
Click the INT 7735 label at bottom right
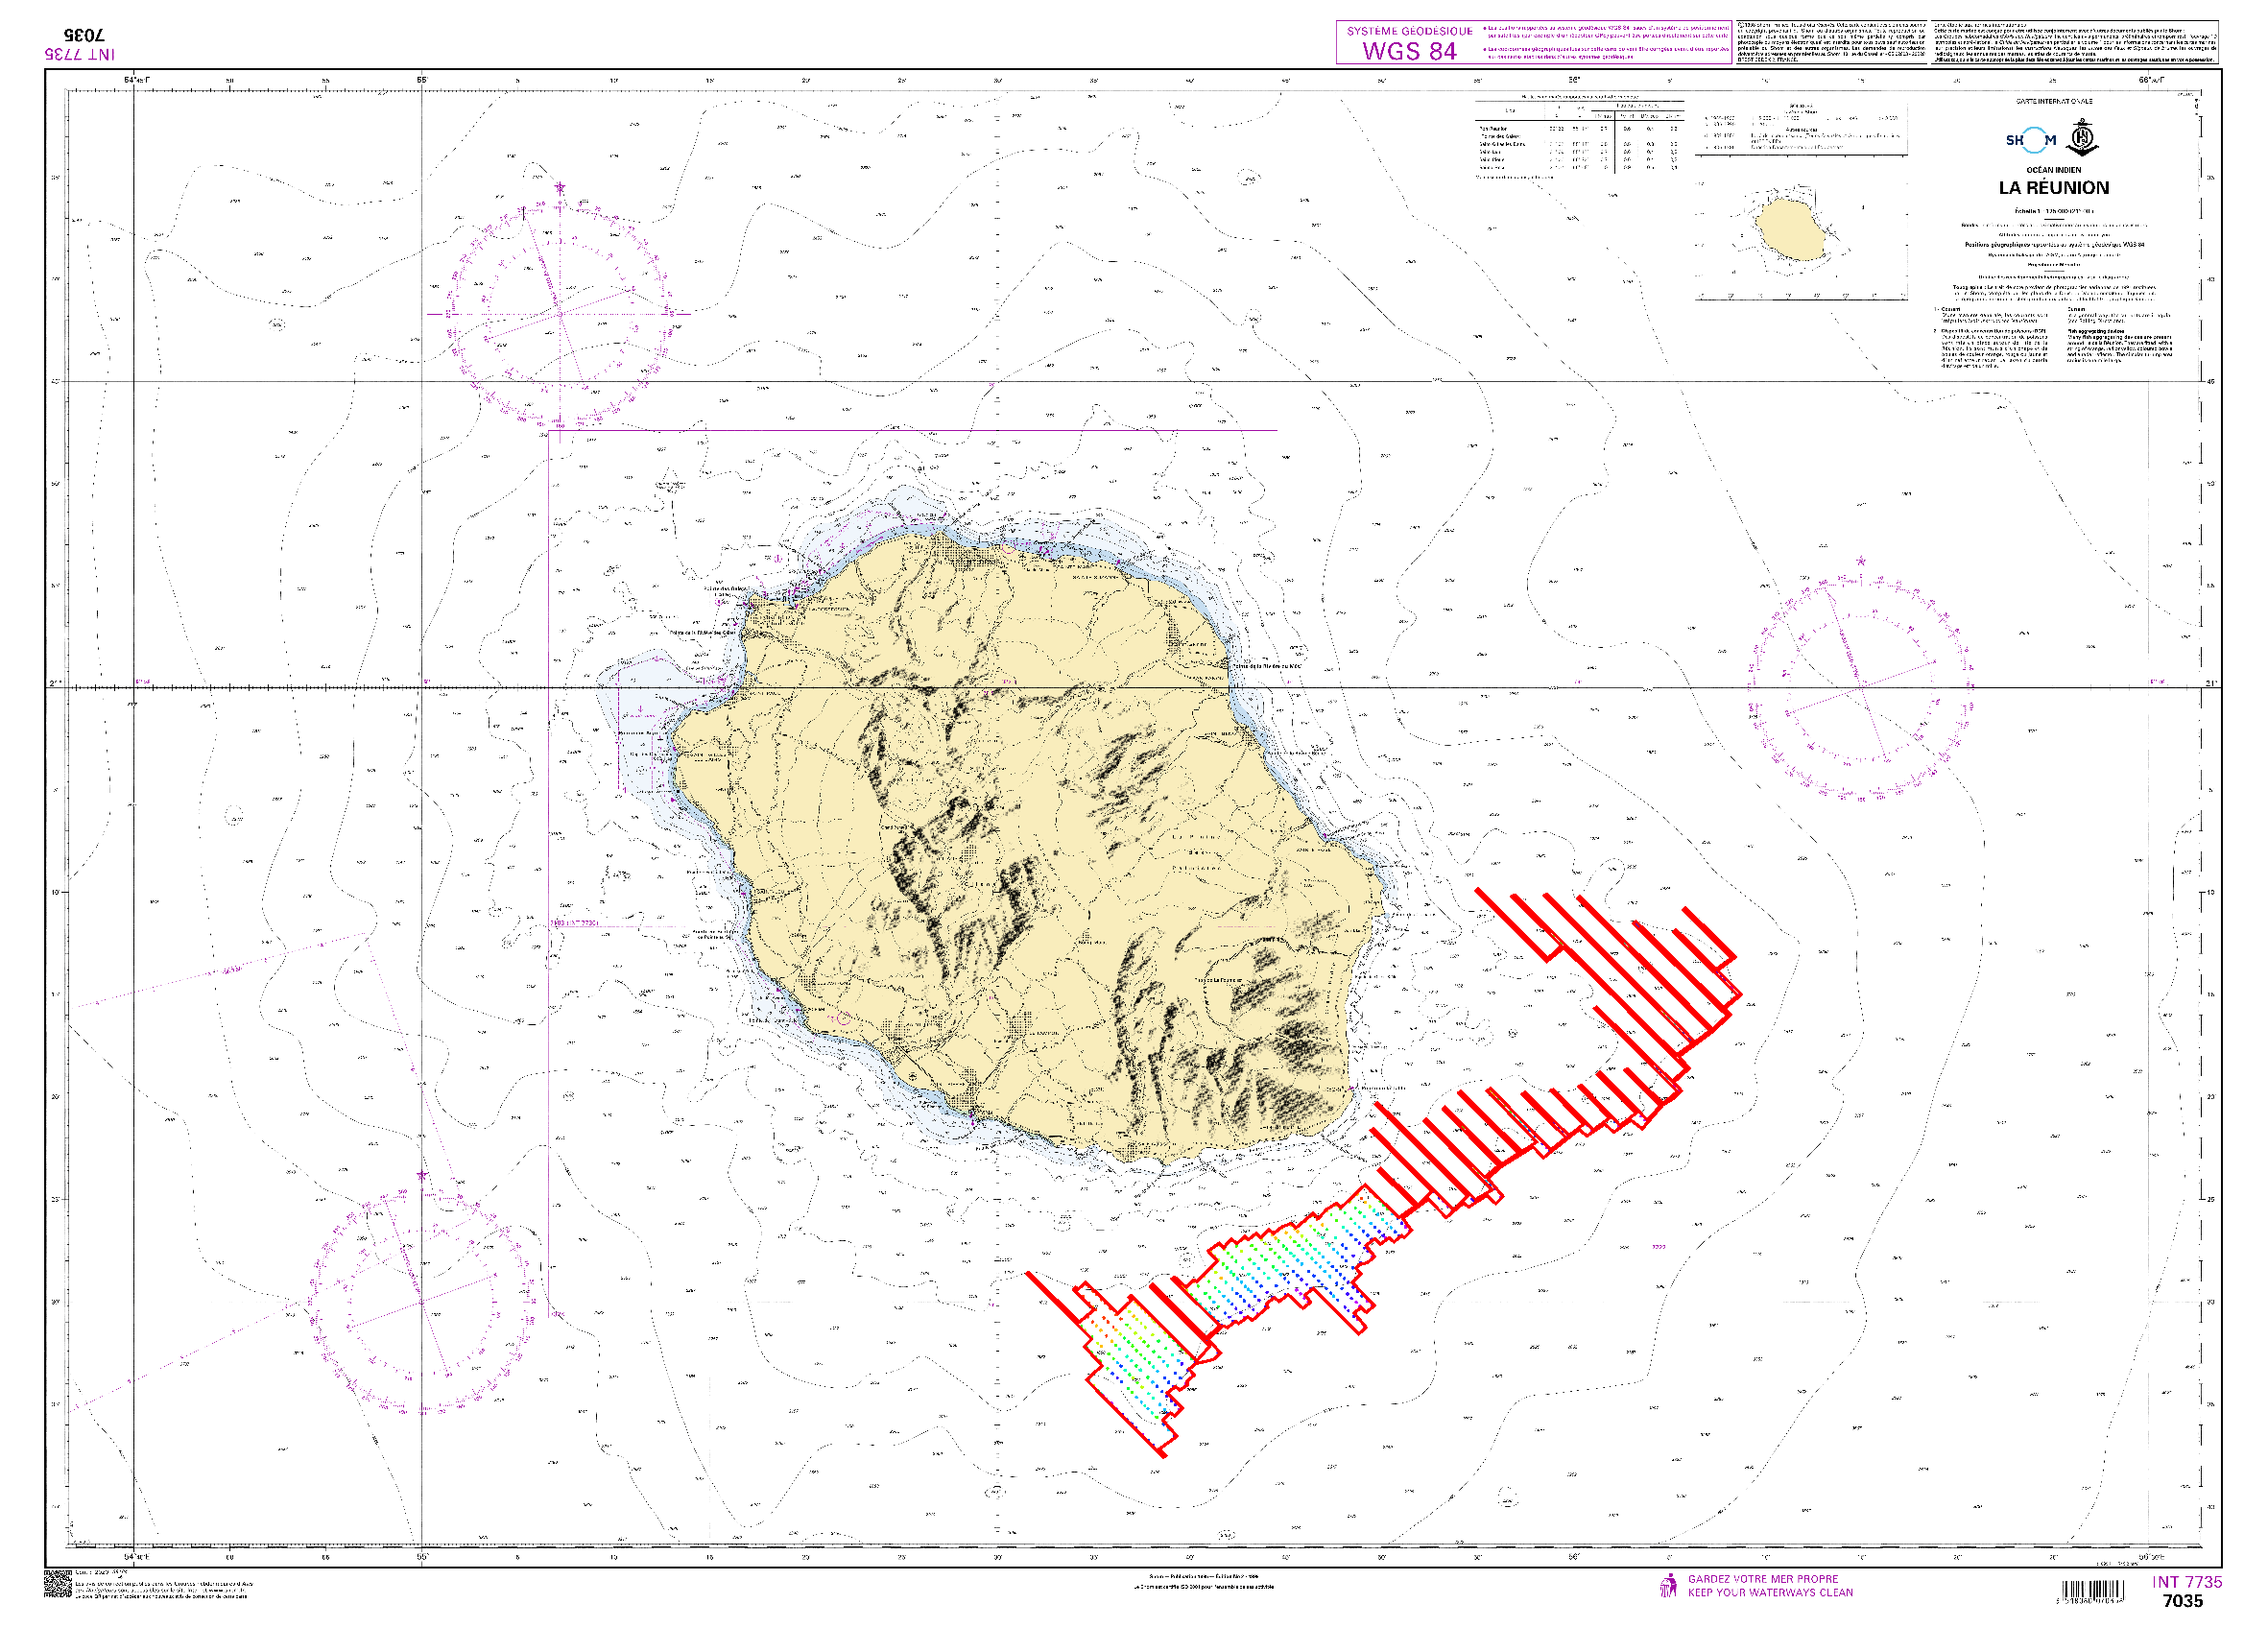2186,1582
